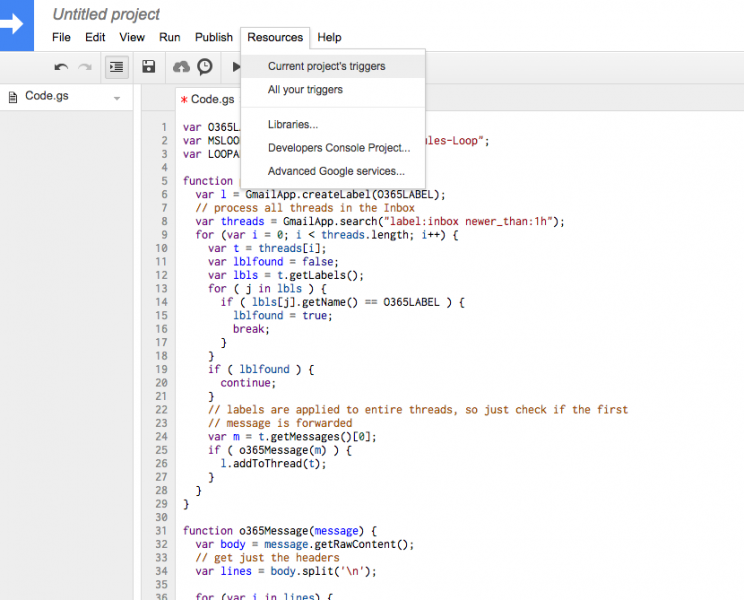Toggle the indent formatting icon
This screenshot has width=744, height=600.
pos(117,67)
